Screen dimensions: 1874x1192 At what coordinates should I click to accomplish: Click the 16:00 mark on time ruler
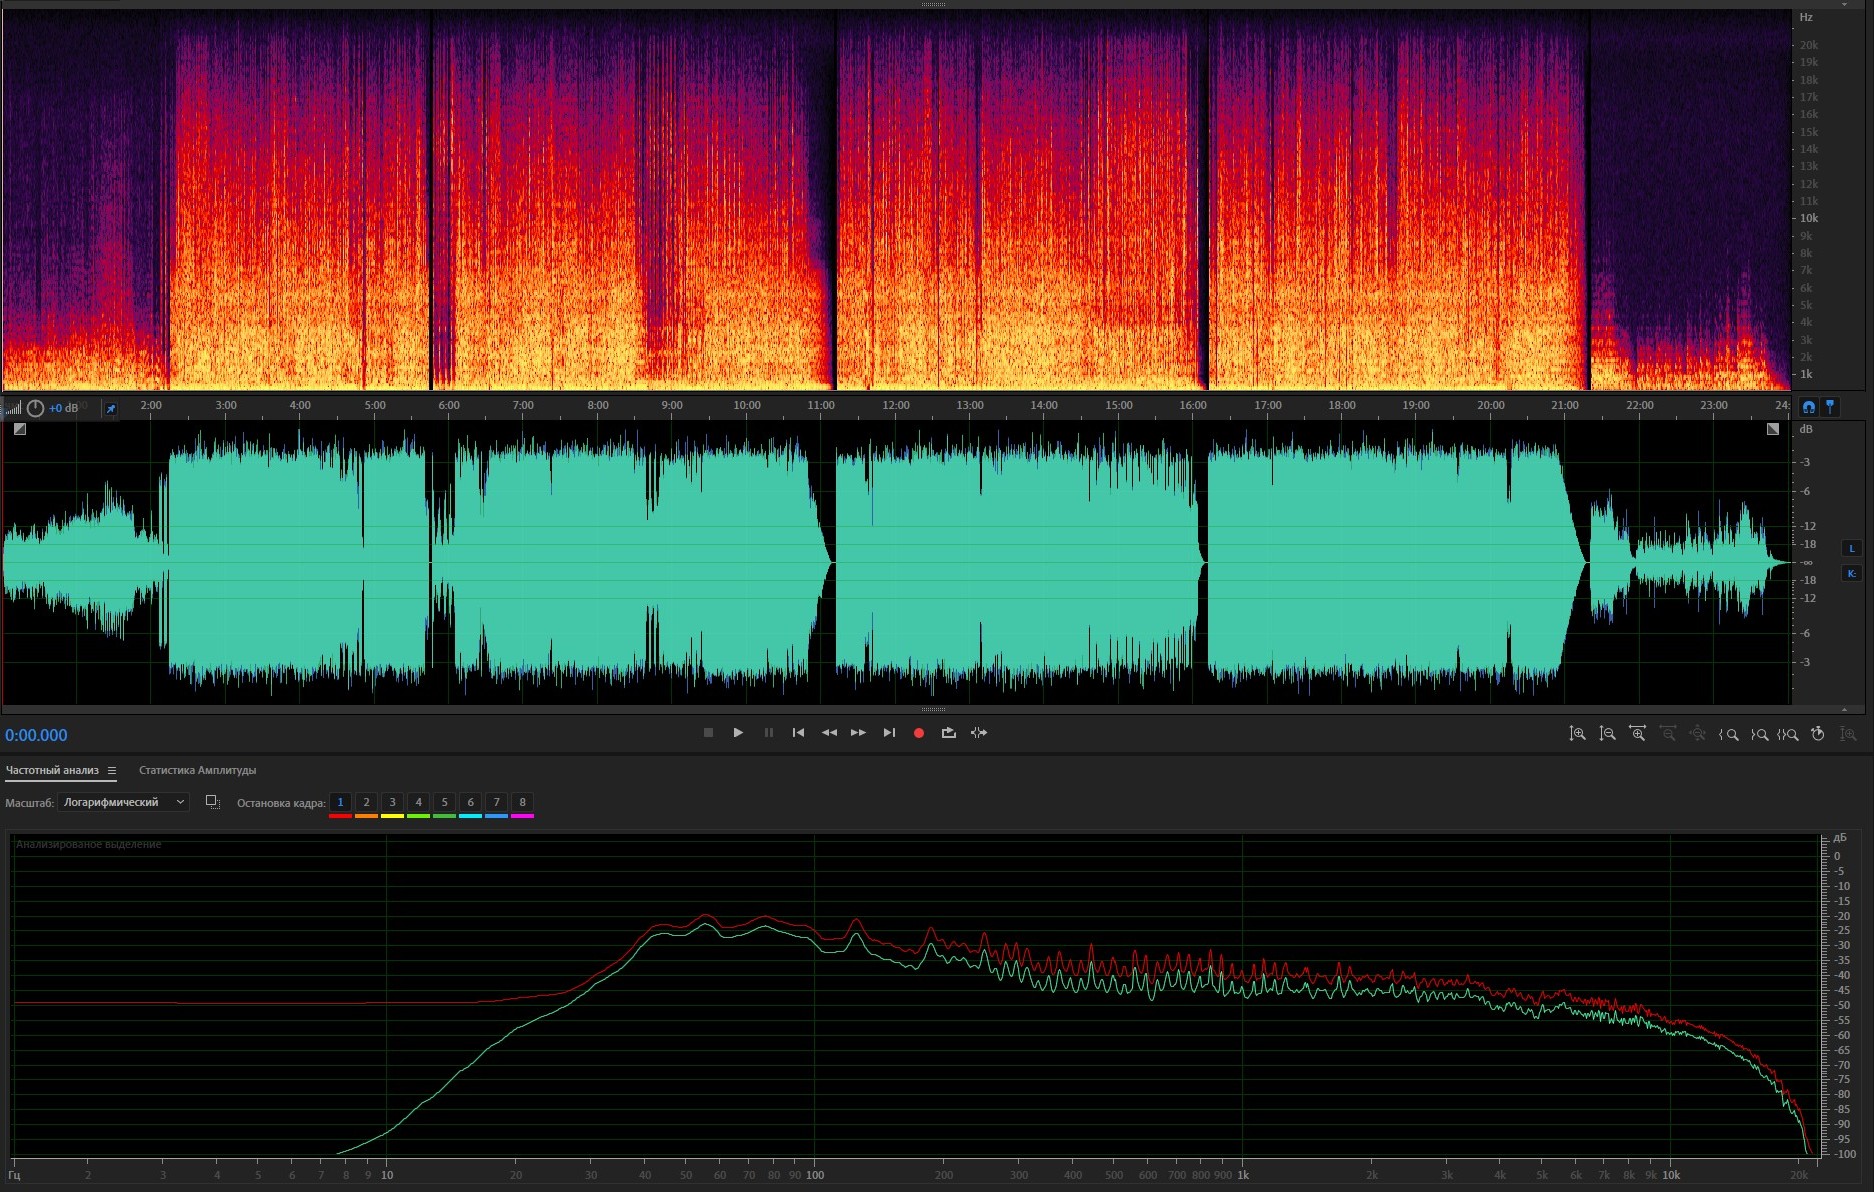click(1192, 405)
